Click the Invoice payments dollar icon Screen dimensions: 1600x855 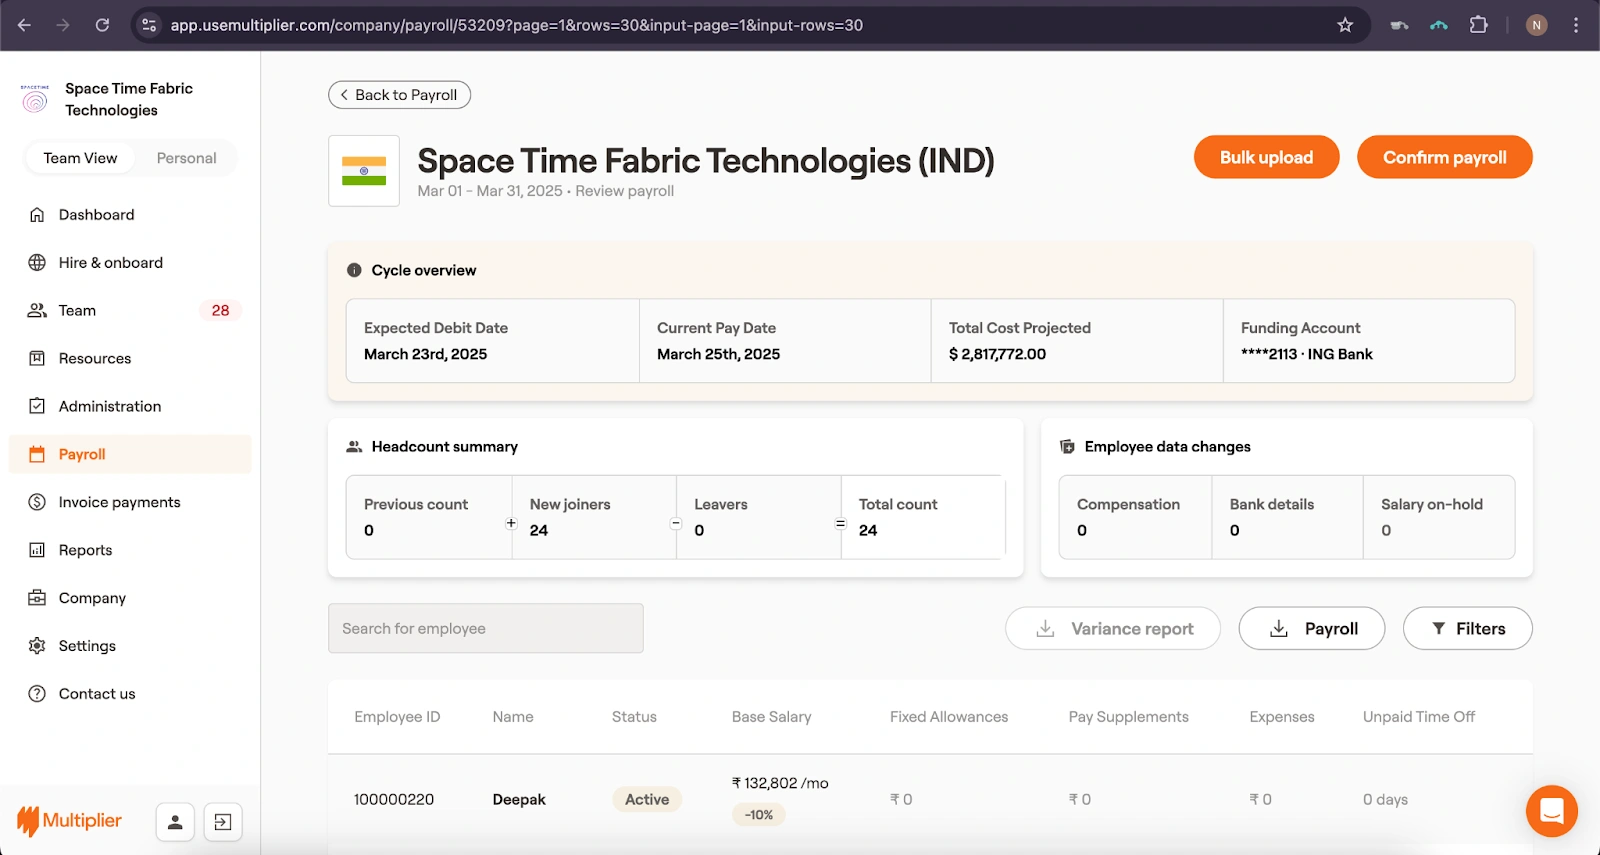tap(37, 502)
